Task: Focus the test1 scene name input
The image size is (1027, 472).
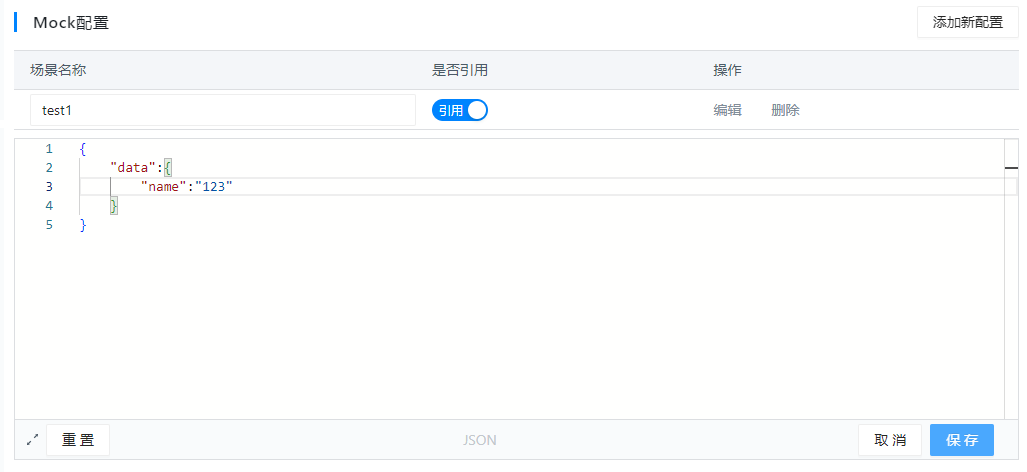Action: tap(223, 110)
